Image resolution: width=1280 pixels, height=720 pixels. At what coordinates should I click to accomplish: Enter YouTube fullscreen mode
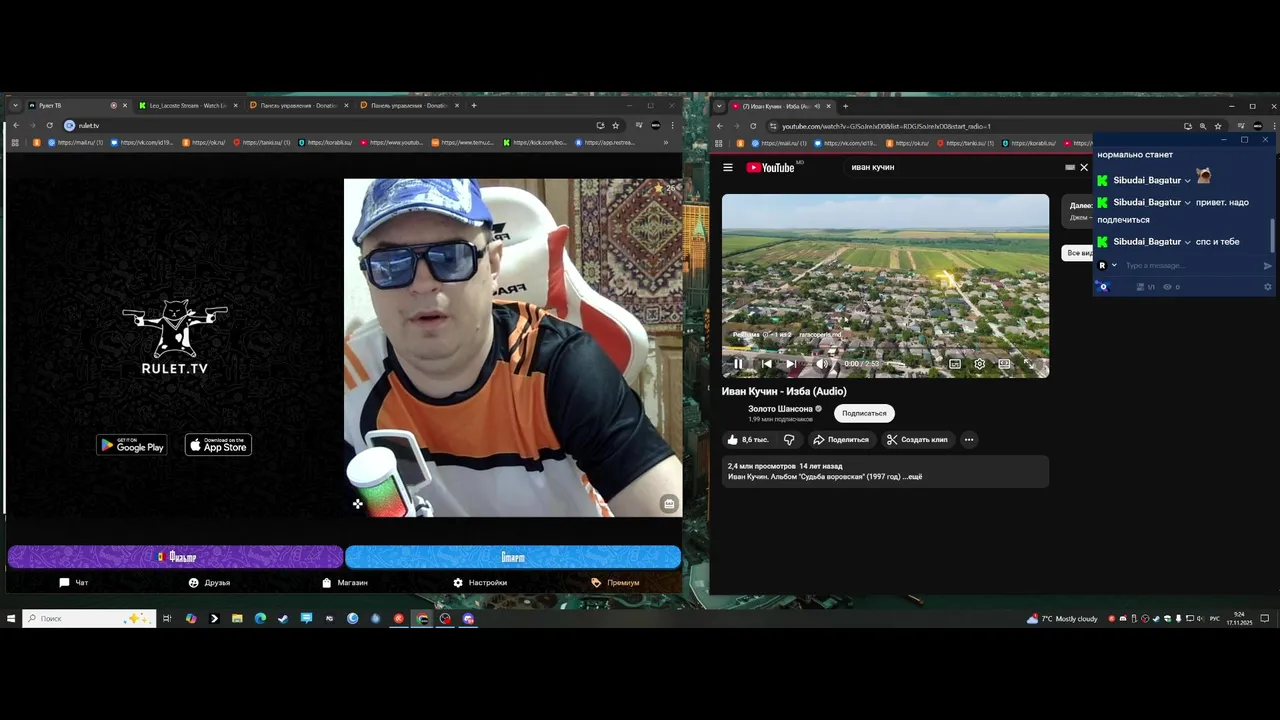pyautogui.click(x=1029, y=364)
